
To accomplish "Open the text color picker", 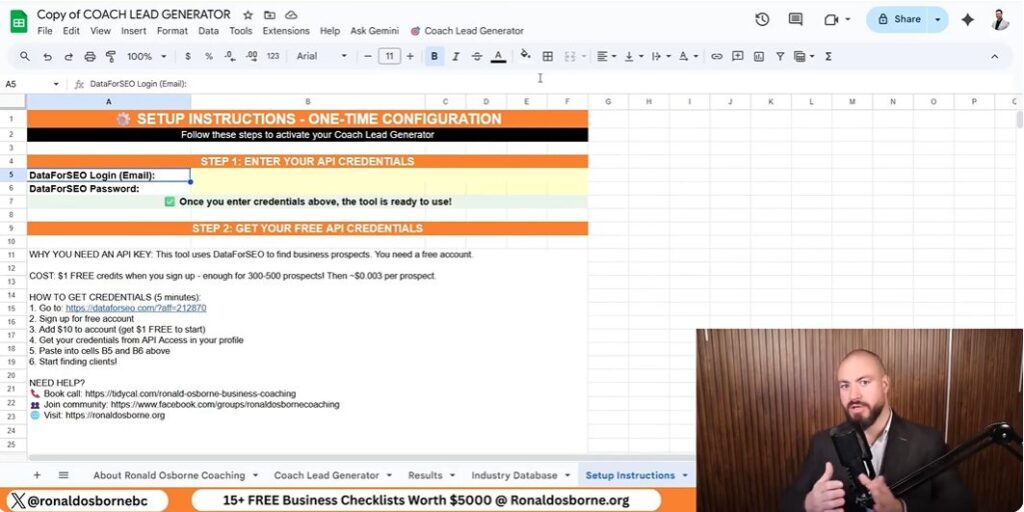I will [x=498, y=57].
